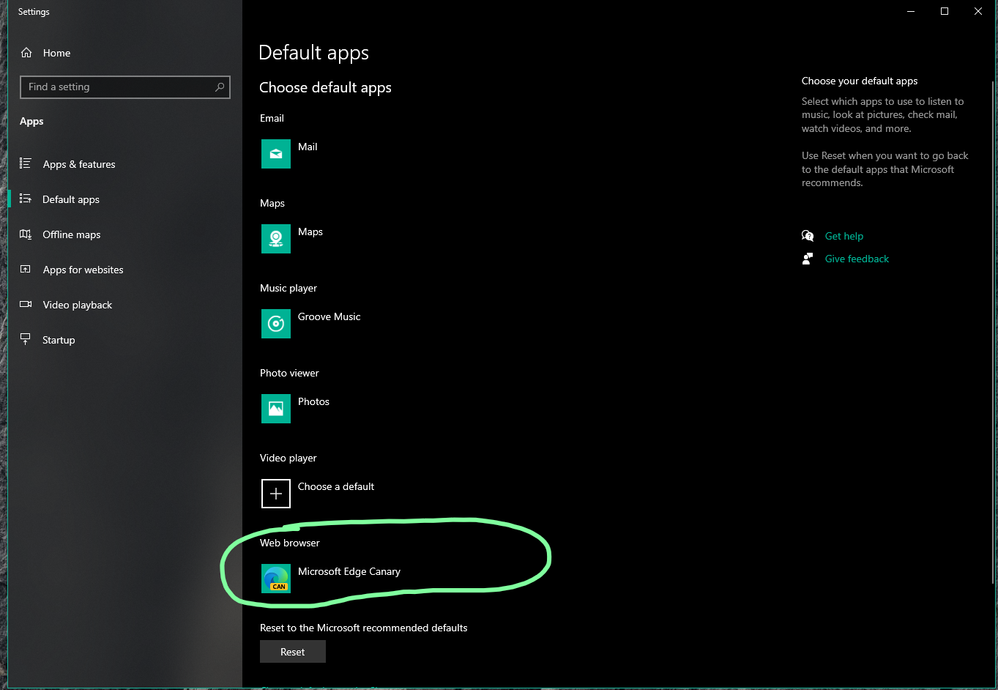
Task: Click the Get help chat icon
Action: [x=808, y=236]
